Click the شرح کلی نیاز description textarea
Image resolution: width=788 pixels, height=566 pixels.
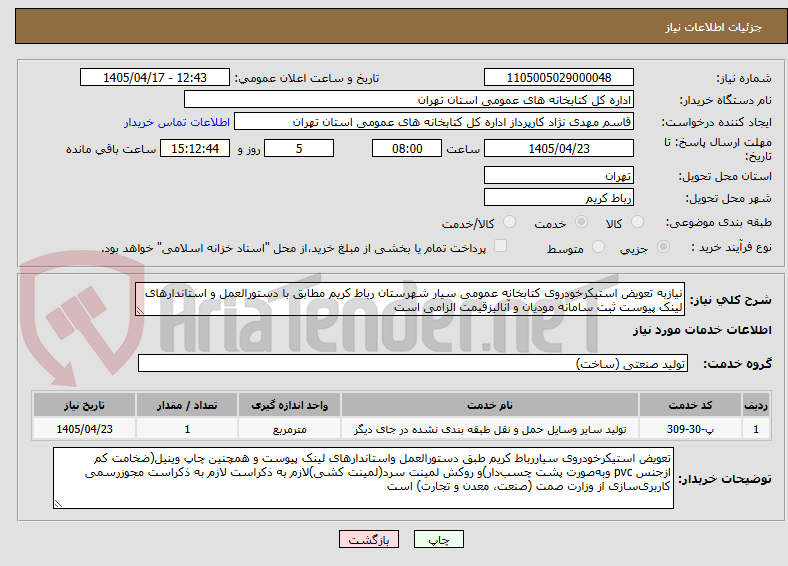(410, 300)
